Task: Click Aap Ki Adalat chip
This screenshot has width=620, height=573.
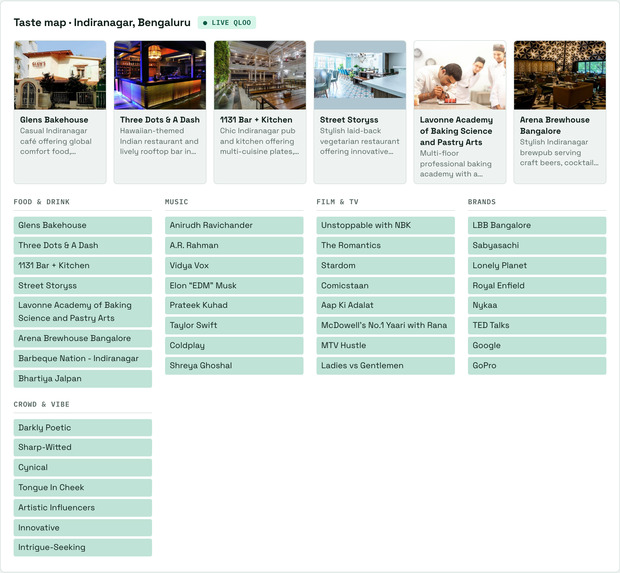Action: [x=386, y=305]
